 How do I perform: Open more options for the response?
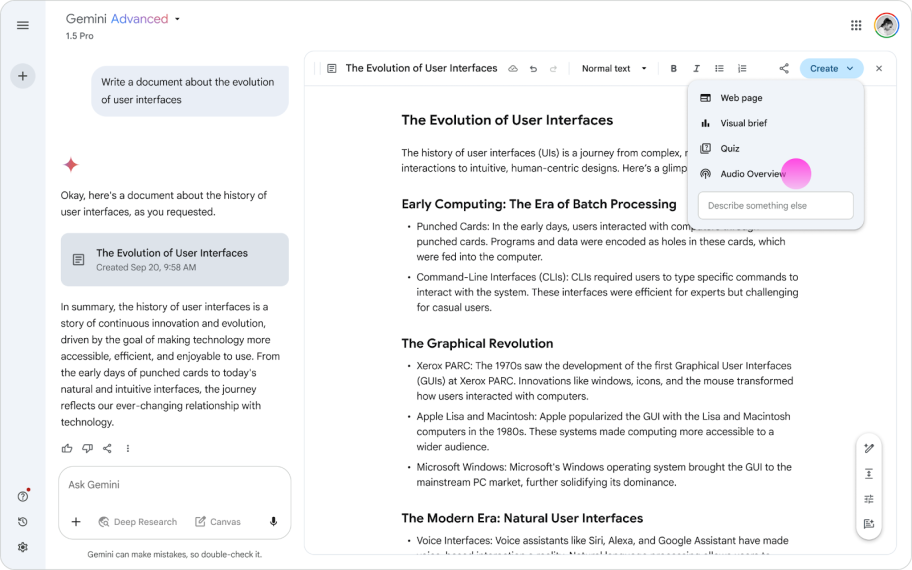tap(127, 448)
